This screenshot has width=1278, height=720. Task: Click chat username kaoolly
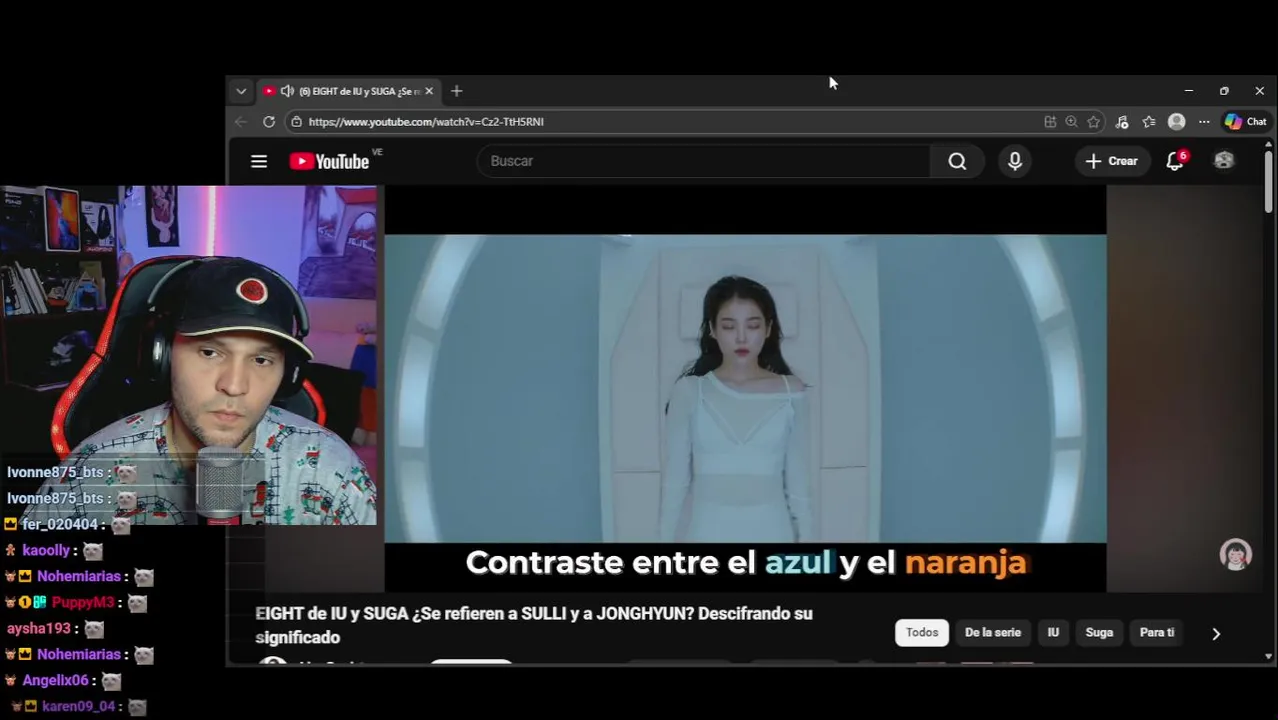click(46, 550)
